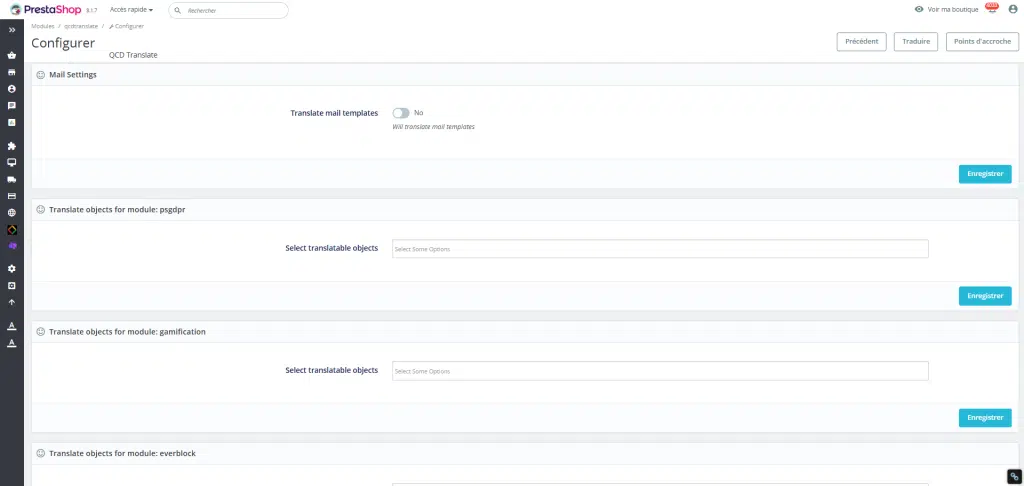Screen dimensions: 1024x486
Task: Click the debug toolbar icon at bottom right
Action: pyautogui.click(x=1014, y=477)
